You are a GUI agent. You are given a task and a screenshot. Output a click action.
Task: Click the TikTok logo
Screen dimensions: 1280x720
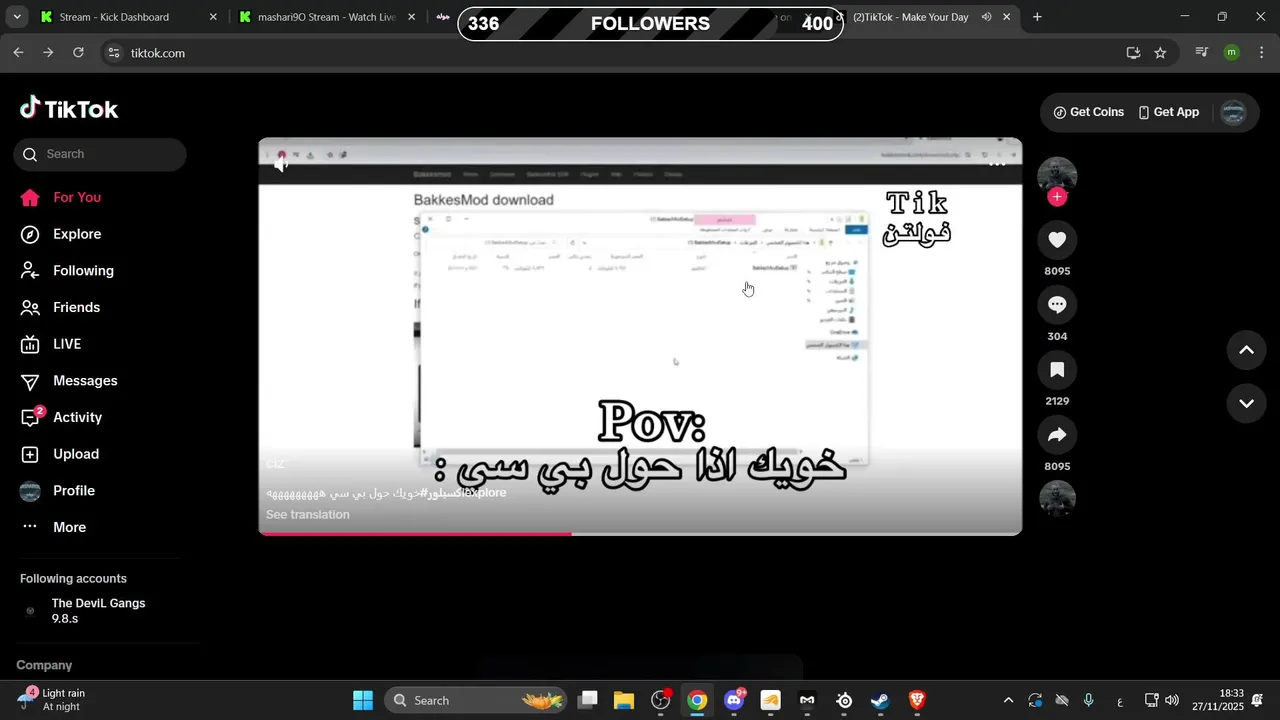69,109
